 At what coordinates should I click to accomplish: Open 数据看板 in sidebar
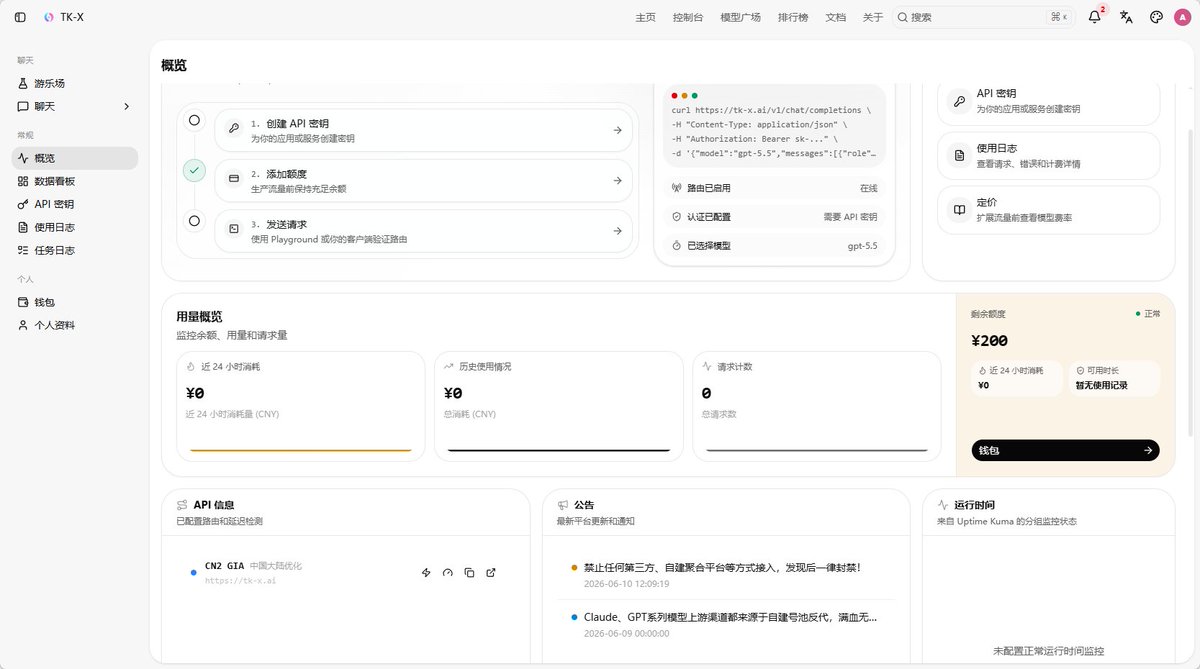click(x=75, y=181)
